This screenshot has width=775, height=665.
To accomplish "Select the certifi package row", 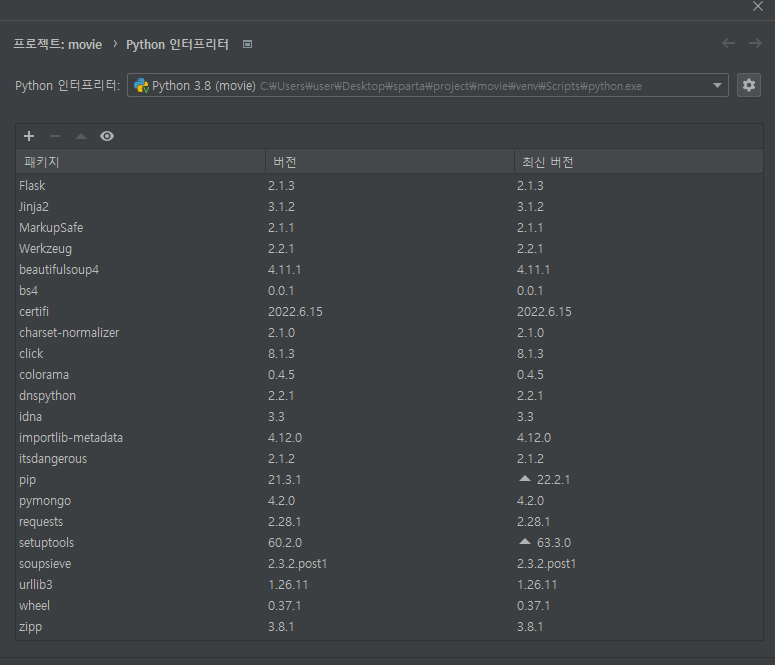I will click(x=389, y=312).
